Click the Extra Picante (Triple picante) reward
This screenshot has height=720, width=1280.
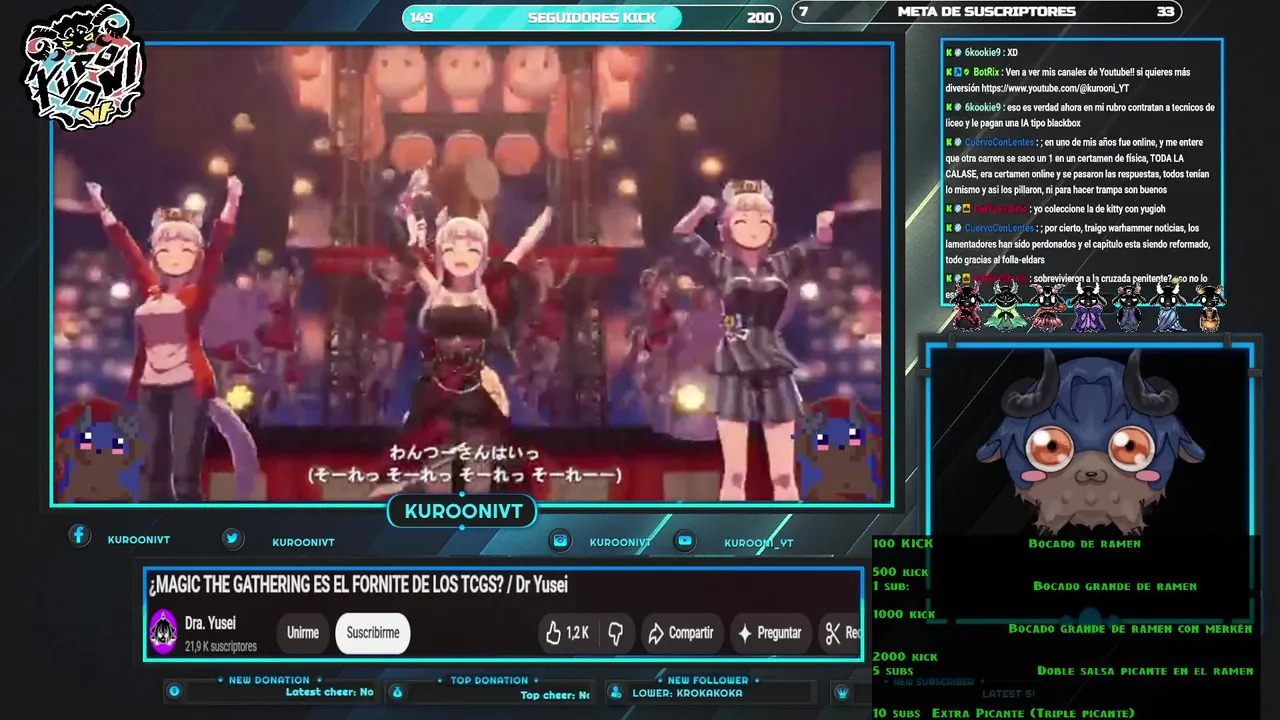pyautogui.click(x=1033, y=713)
